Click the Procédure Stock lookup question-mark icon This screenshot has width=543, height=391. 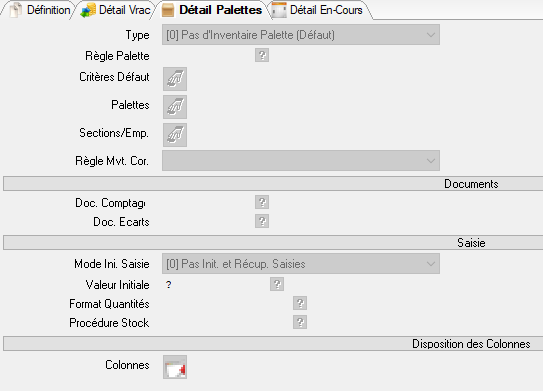tap(300, 322)
